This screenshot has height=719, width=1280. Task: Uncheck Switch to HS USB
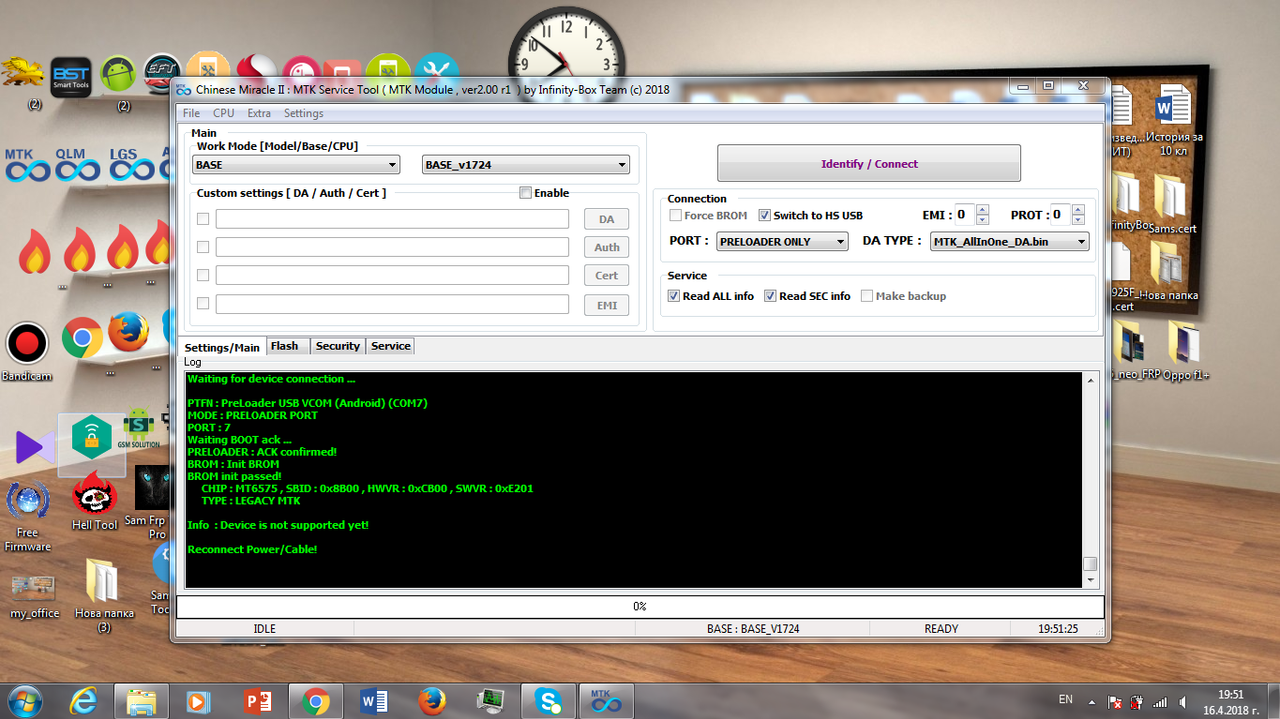point(765,215)
